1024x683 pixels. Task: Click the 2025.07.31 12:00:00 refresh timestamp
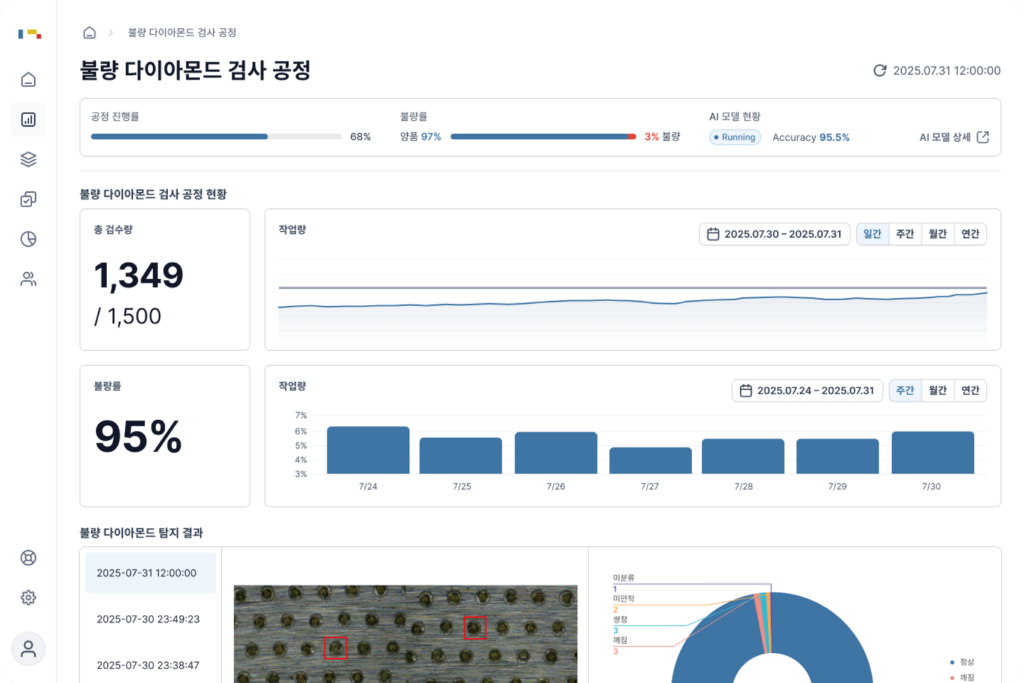click(x=947, y=71)
